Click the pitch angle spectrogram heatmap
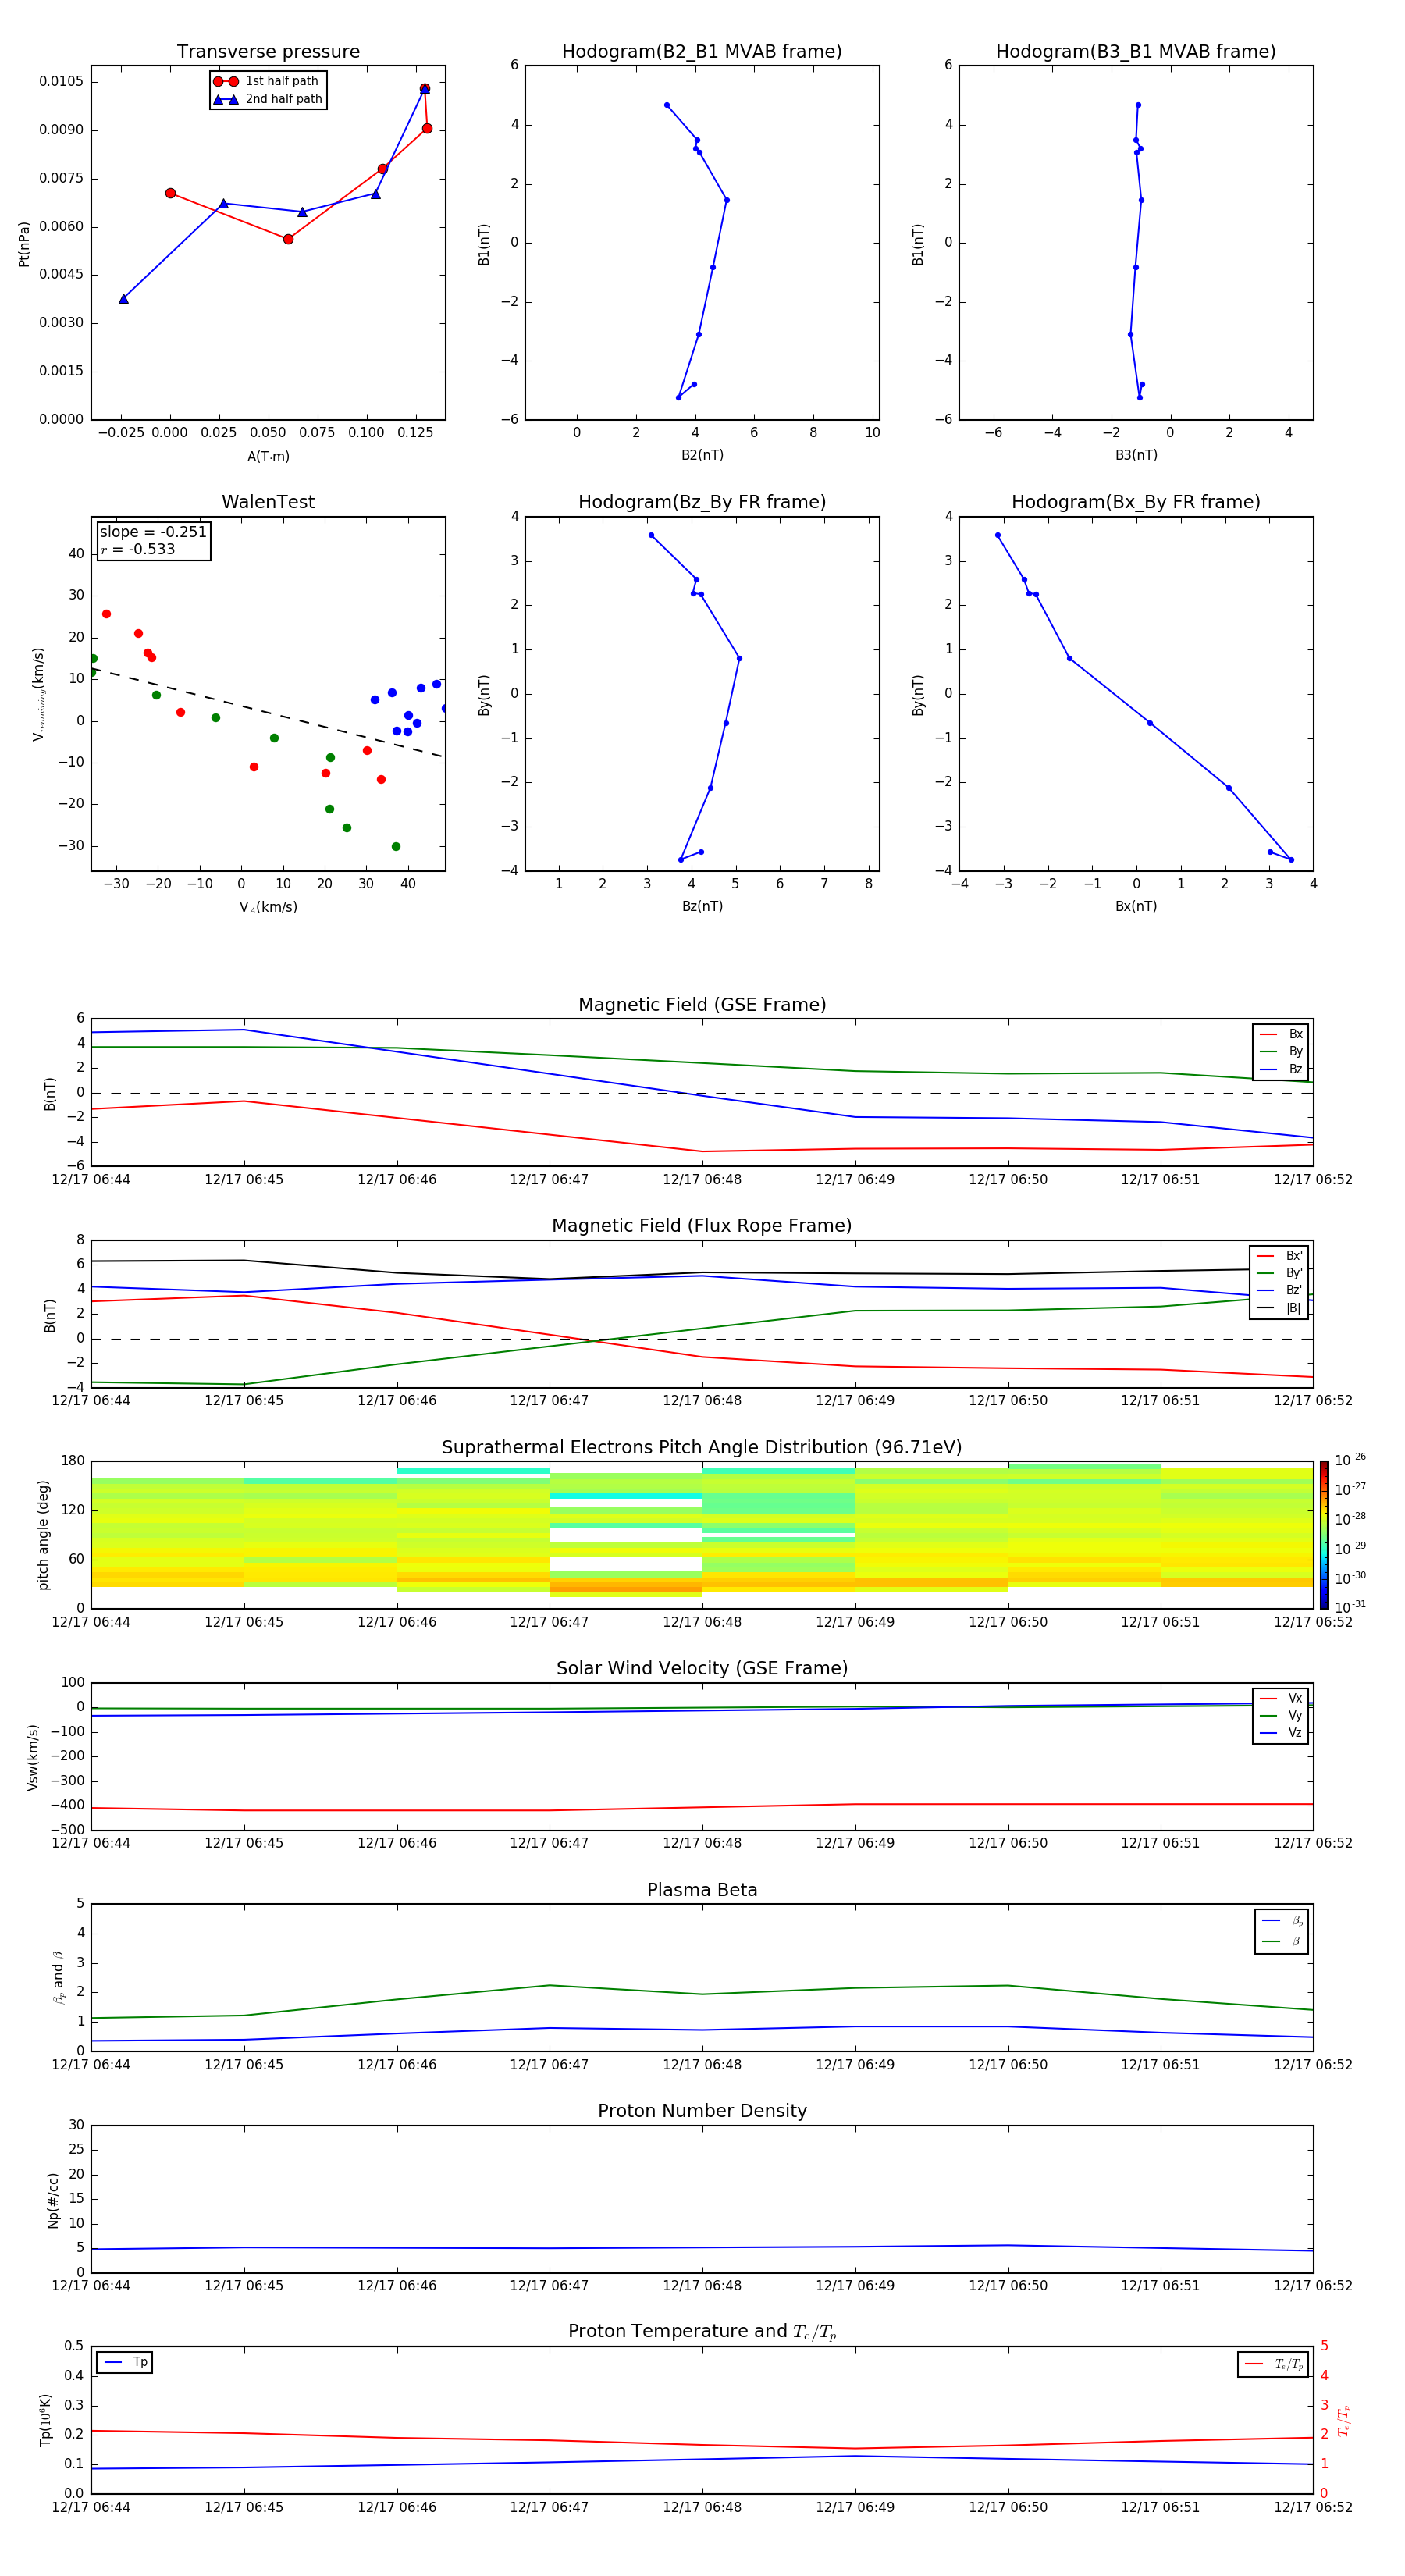 pyautogui.click(x=702, y=1535)
